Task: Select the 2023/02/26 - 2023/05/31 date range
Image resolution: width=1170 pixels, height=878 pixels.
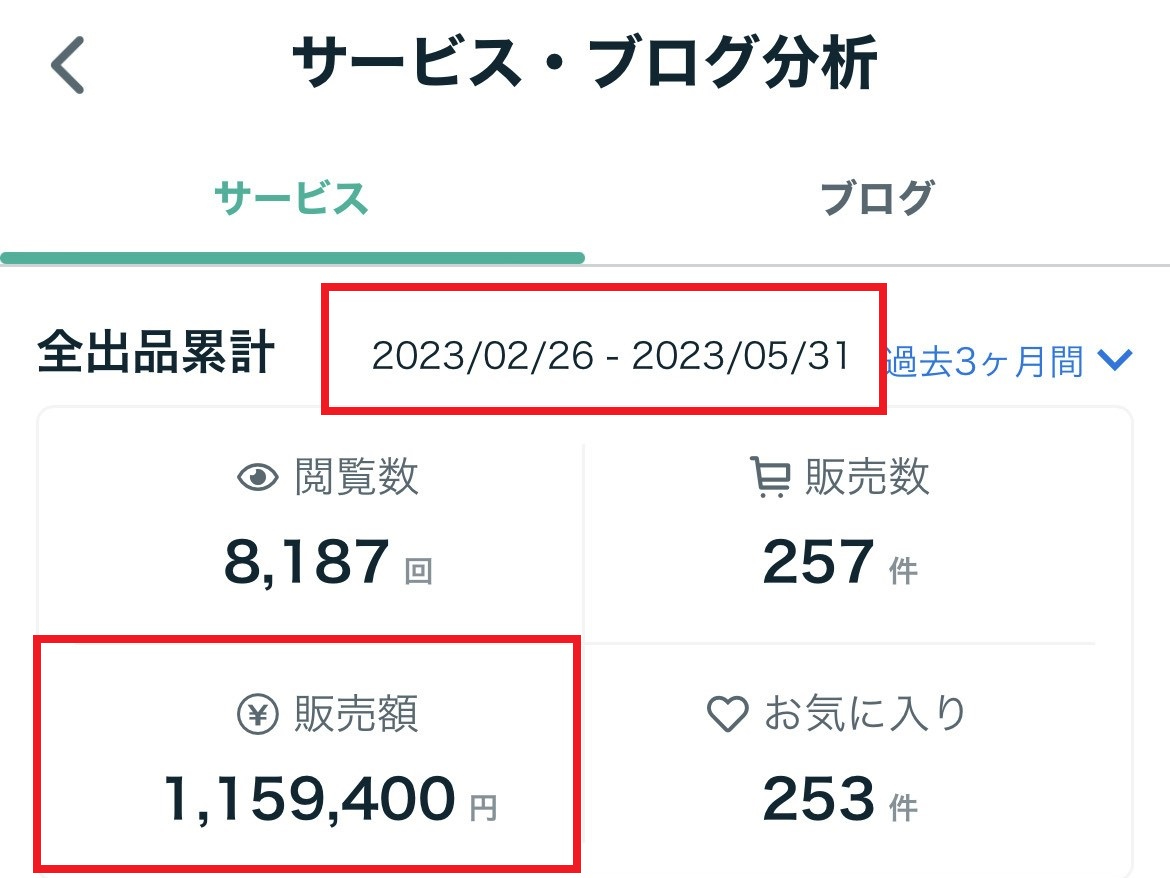Action: (x=610, y=357)
